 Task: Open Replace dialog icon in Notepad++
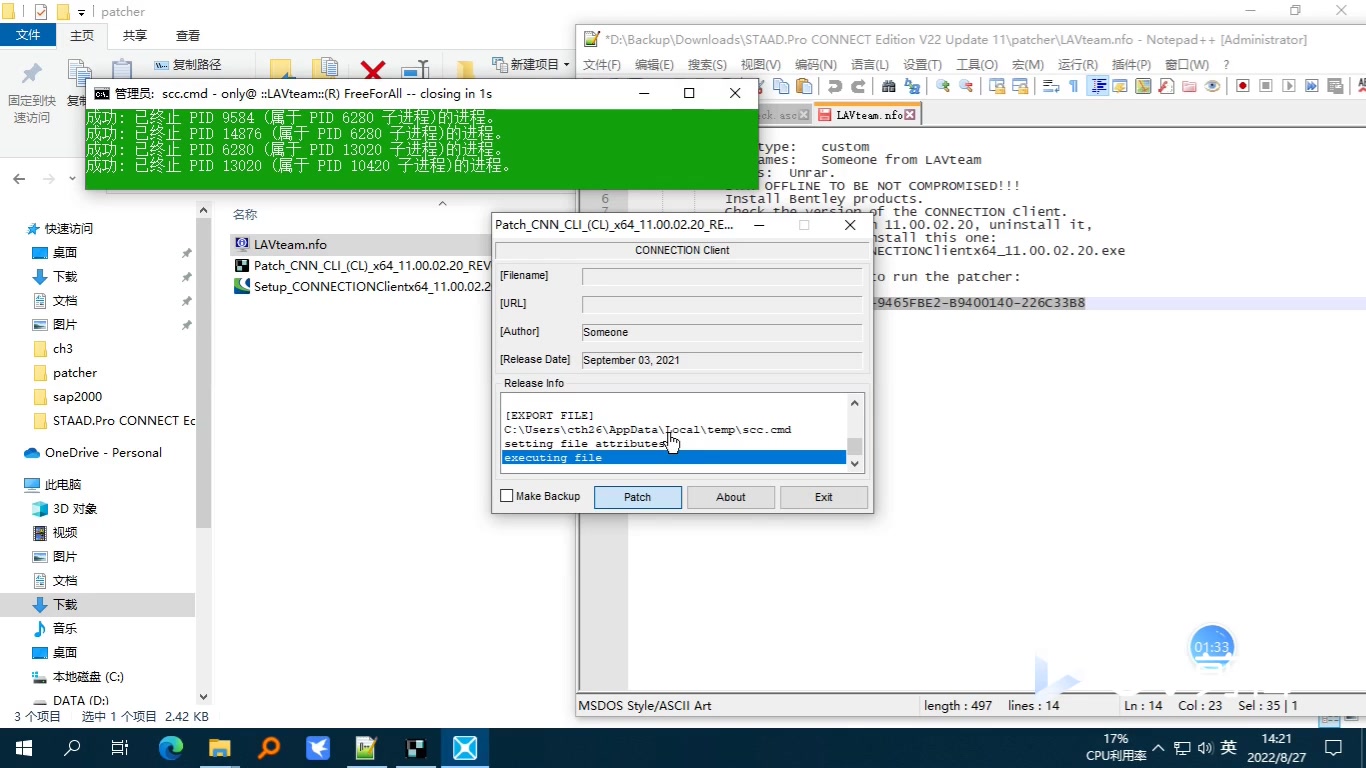point(912,86)
